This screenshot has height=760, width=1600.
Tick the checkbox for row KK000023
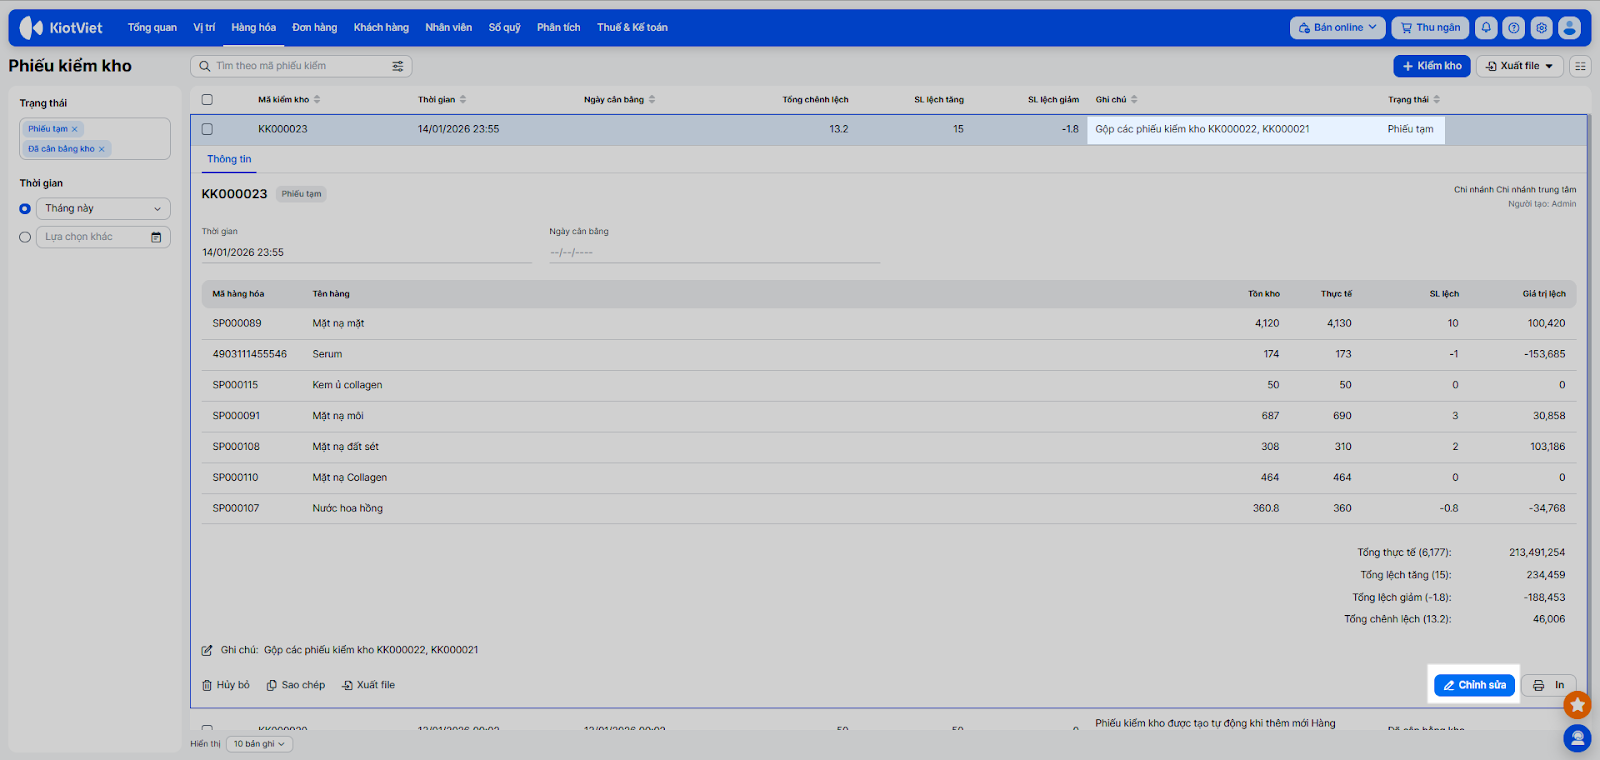(207, 129)
